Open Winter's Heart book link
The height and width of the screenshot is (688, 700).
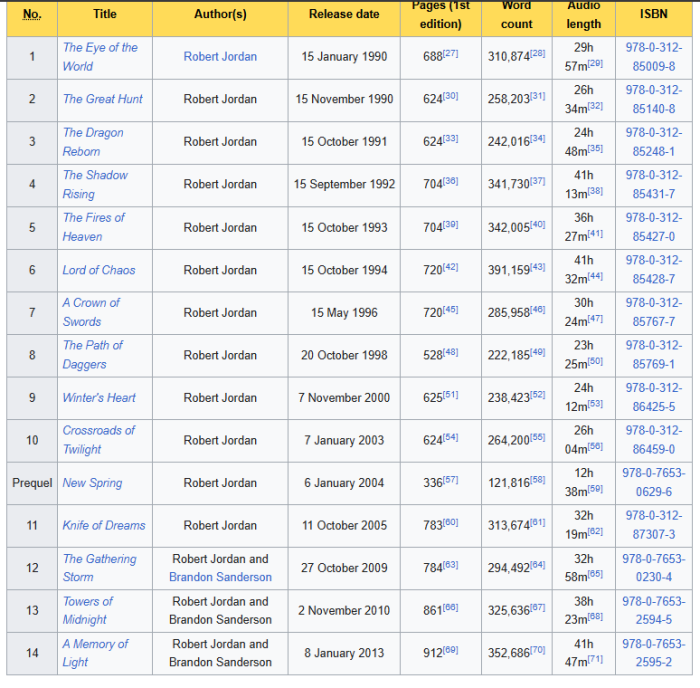[99, 398]
